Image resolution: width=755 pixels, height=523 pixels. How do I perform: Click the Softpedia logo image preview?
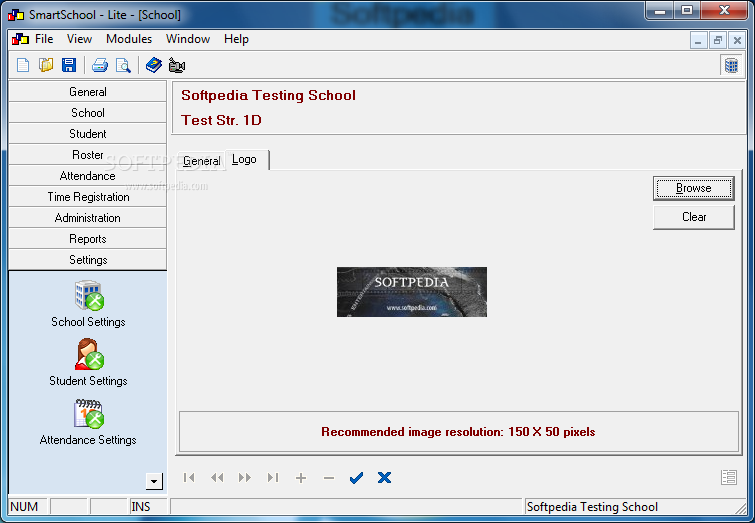(412, 292)
